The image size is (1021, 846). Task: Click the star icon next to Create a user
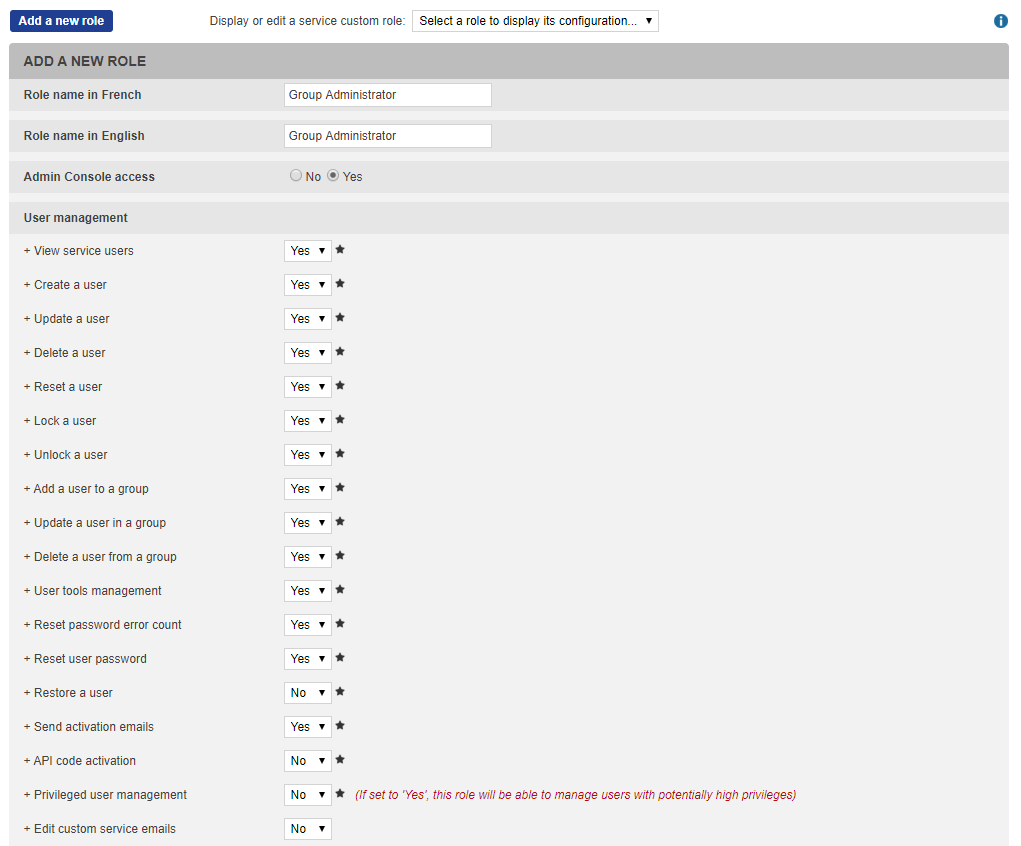(x=340, y=284)
